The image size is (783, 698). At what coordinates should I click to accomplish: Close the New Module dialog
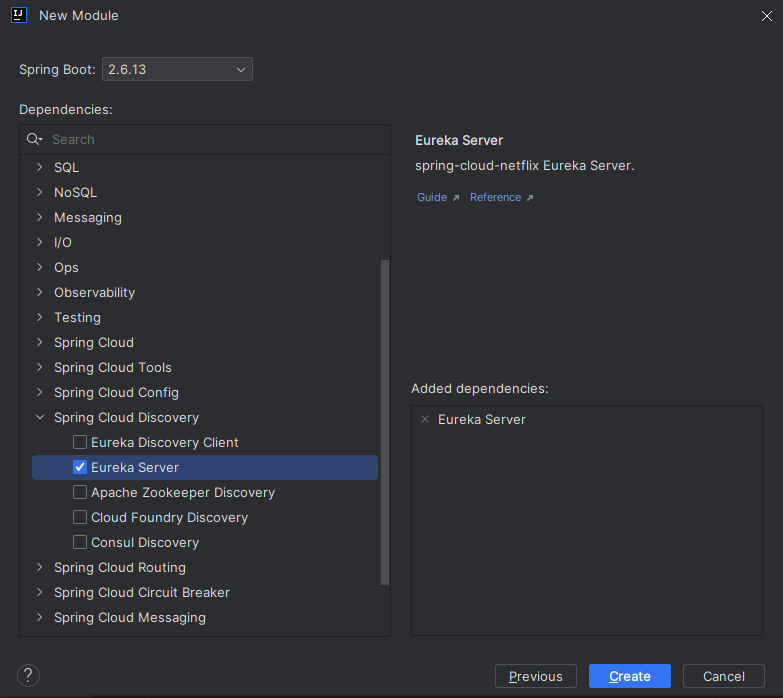click(767, 16)
